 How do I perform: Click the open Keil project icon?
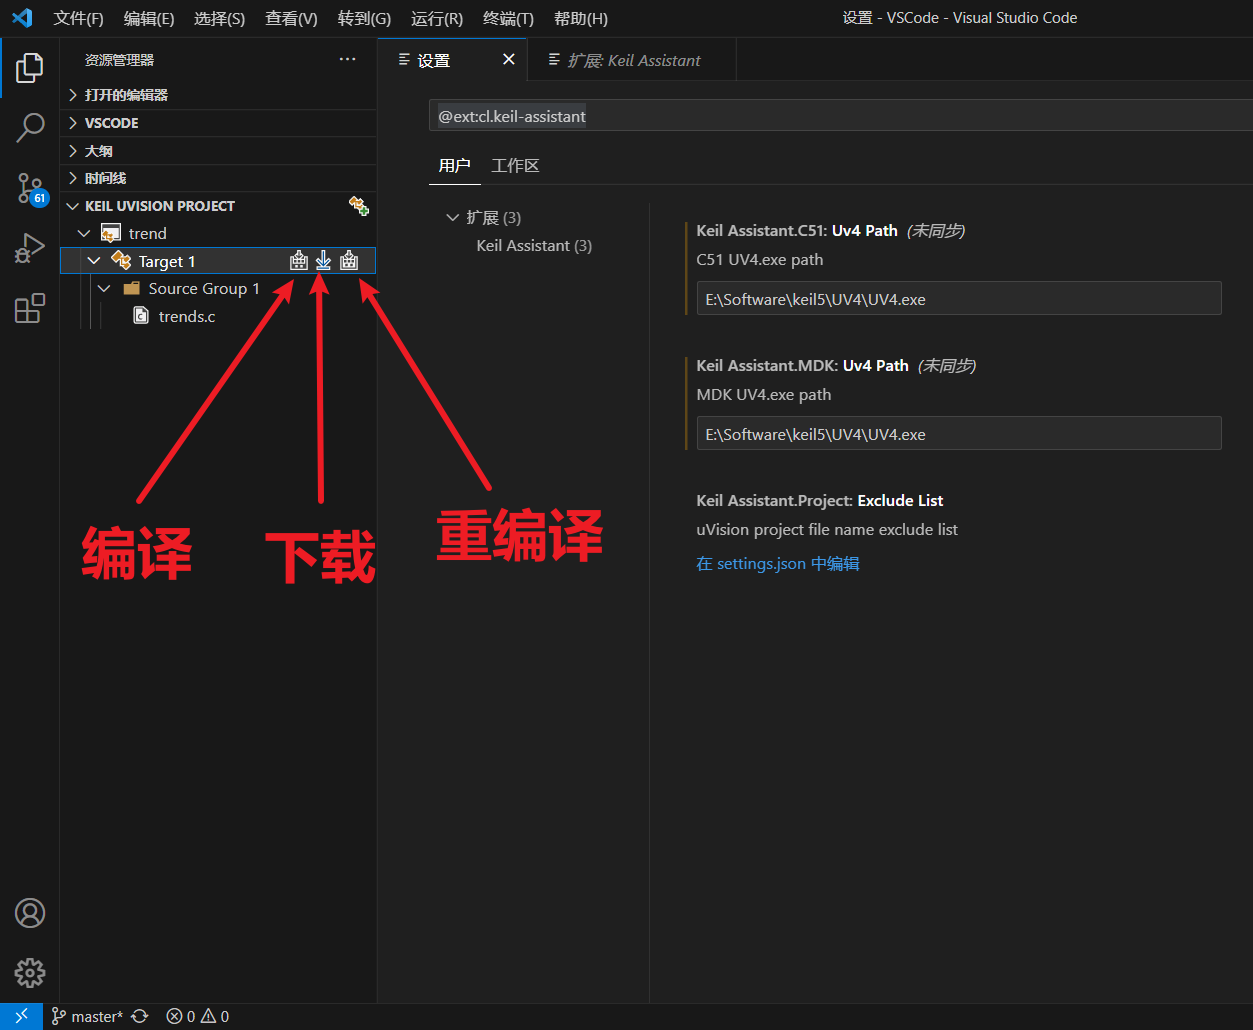point(358,206)
